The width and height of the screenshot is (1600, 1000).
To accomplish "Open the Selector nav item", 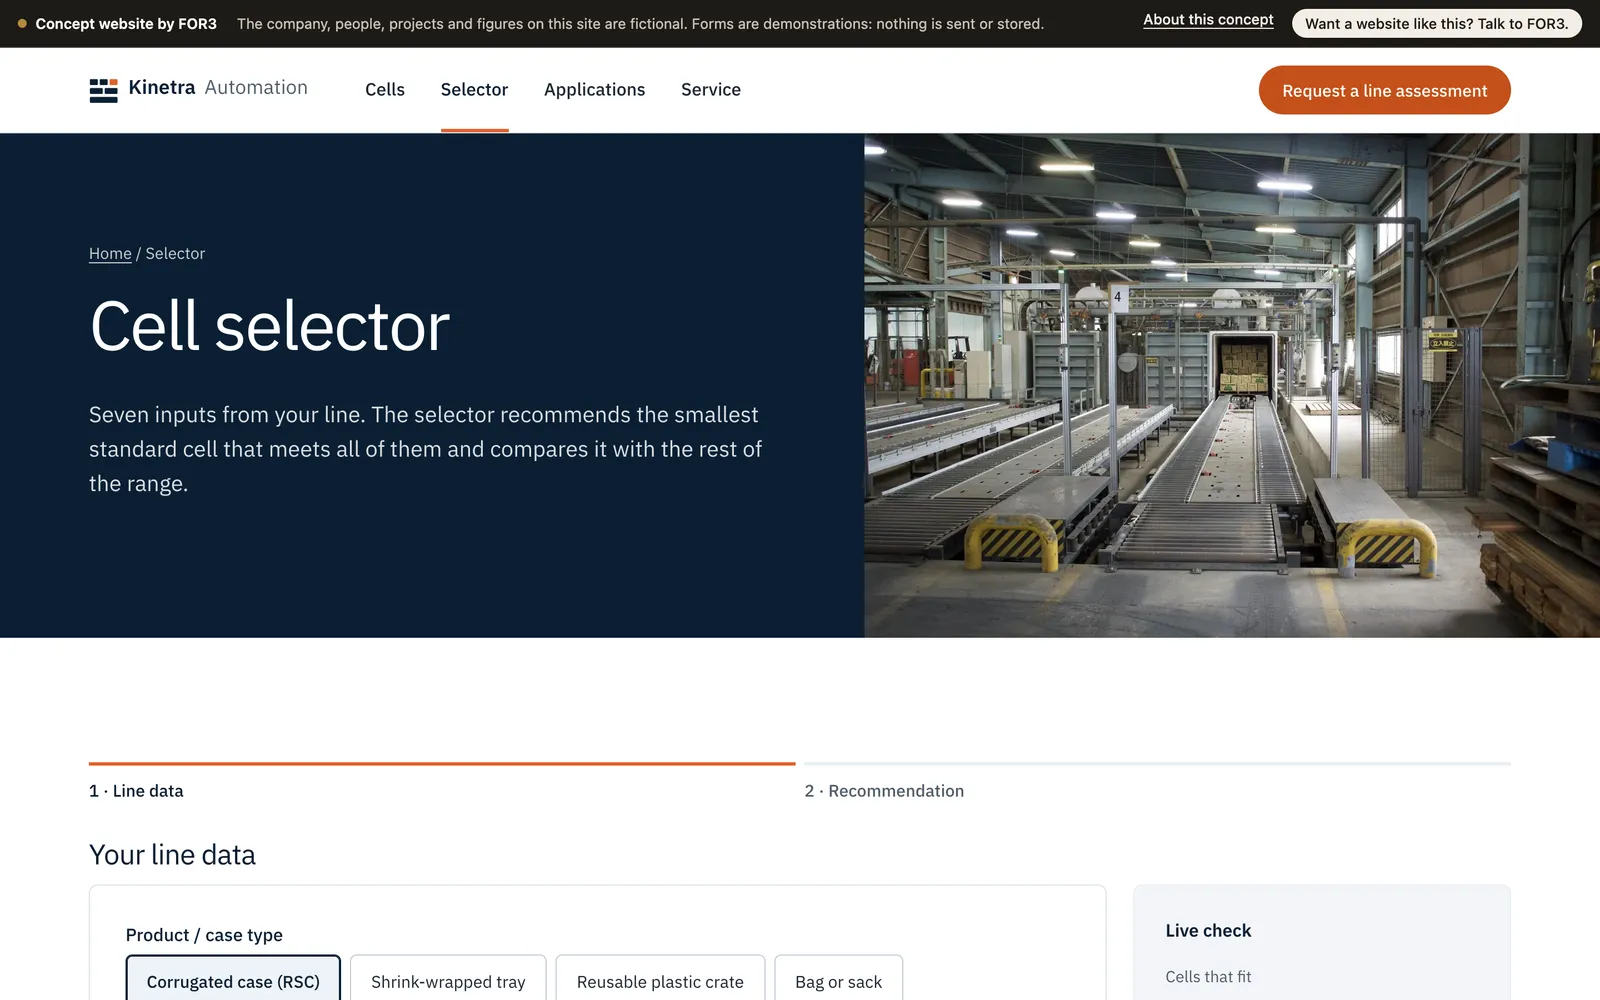I will (x=474, y=90).
